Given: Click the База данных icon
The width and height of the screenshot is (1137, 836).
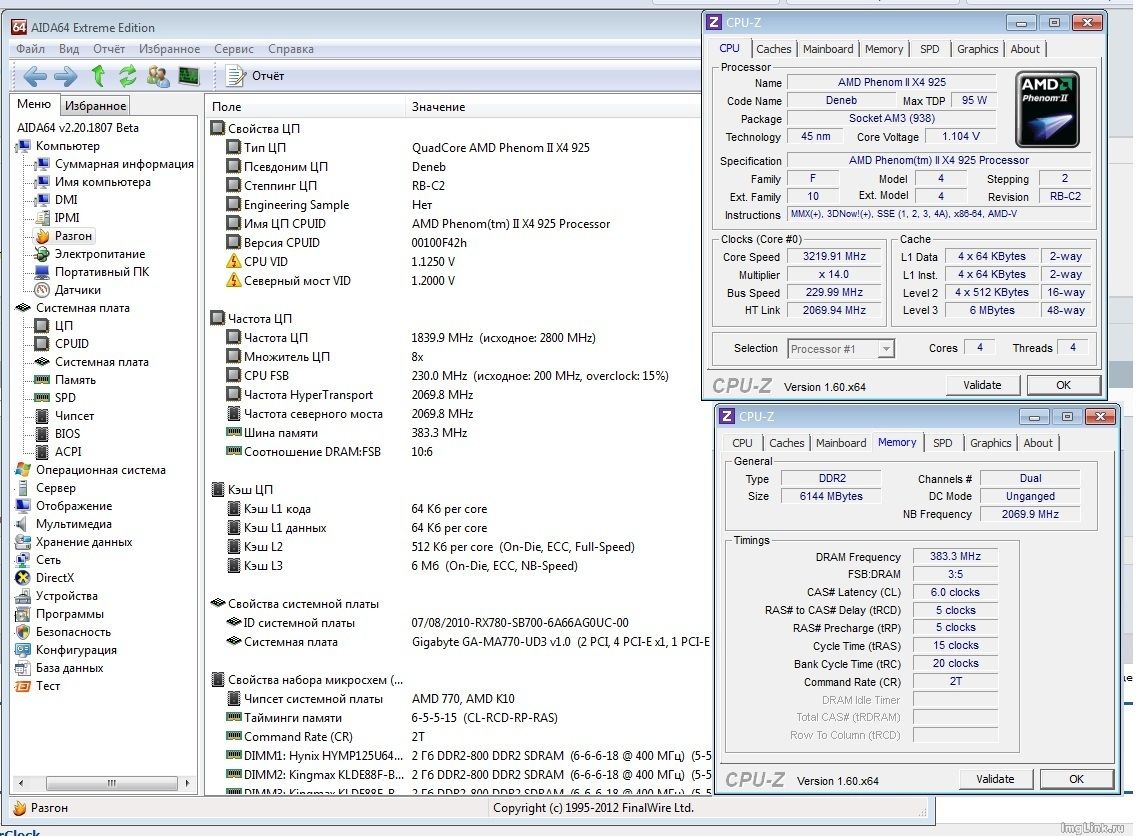Looking at the screenshot, I should pos(22,668).
